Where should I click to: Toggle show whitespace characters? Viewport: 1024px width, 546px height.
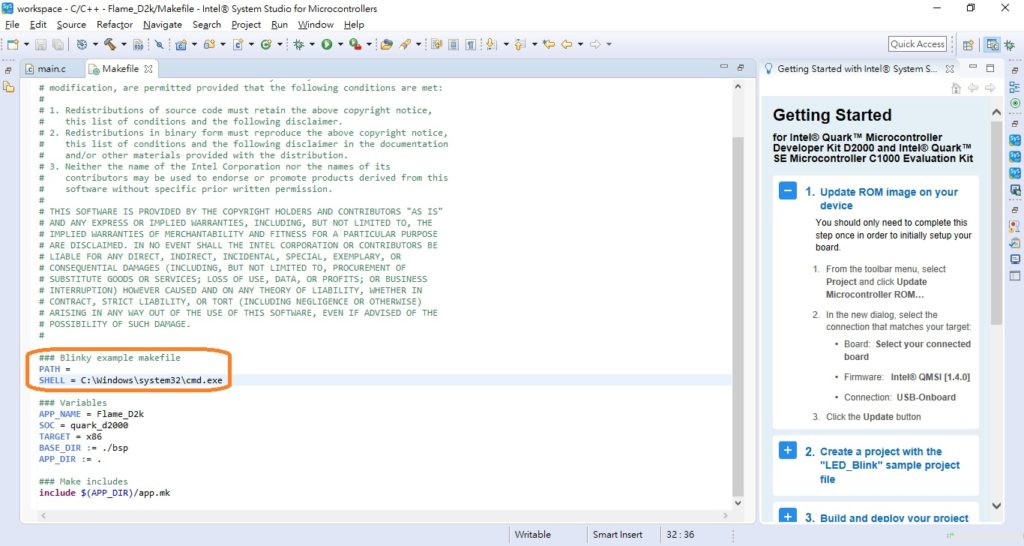click(470, 44)
